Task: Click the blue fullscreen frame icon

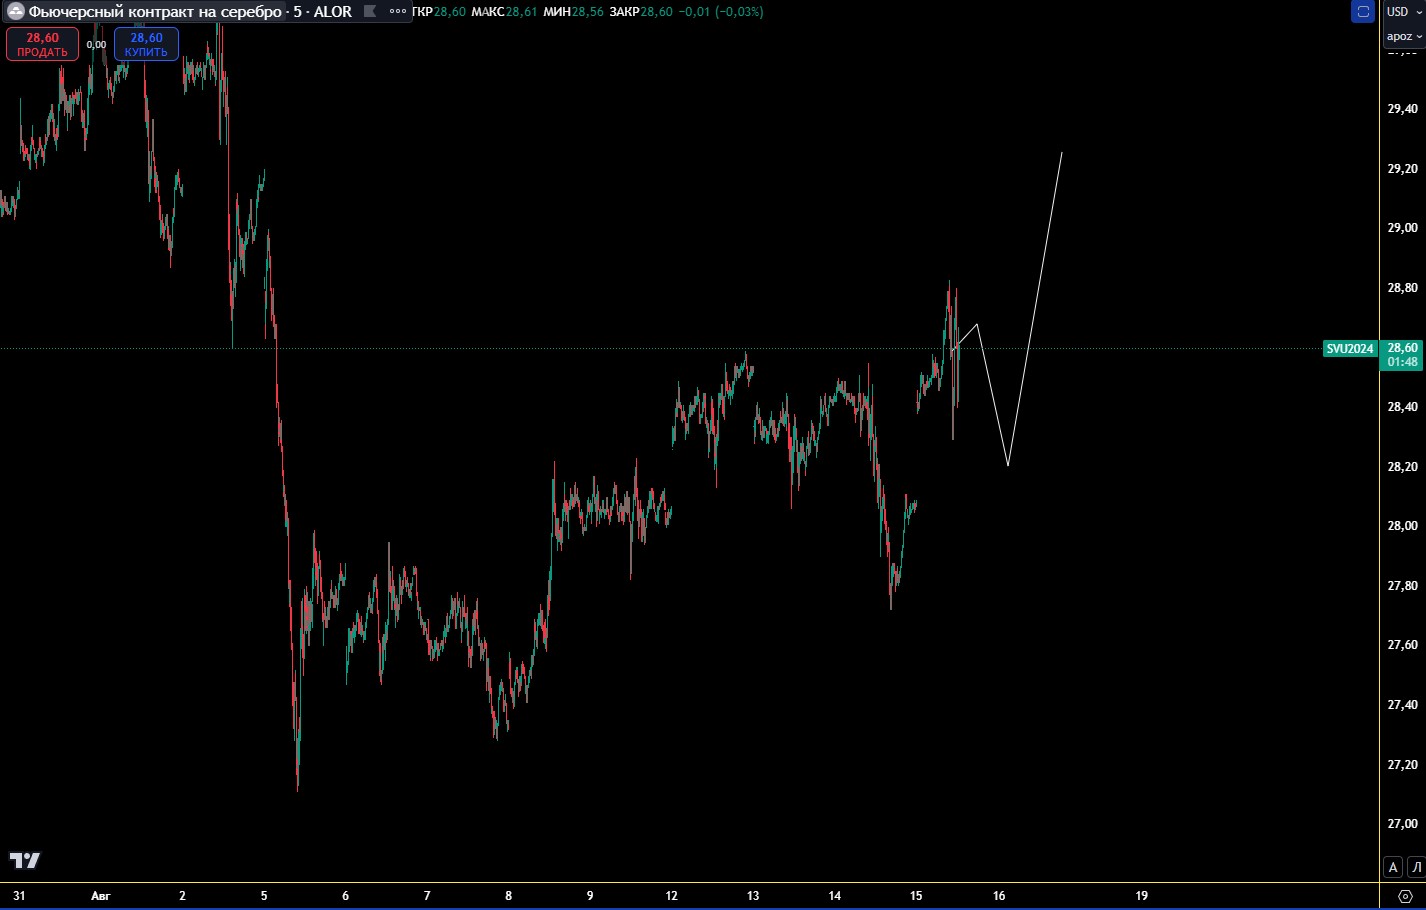Action: tap(1362, 12)
